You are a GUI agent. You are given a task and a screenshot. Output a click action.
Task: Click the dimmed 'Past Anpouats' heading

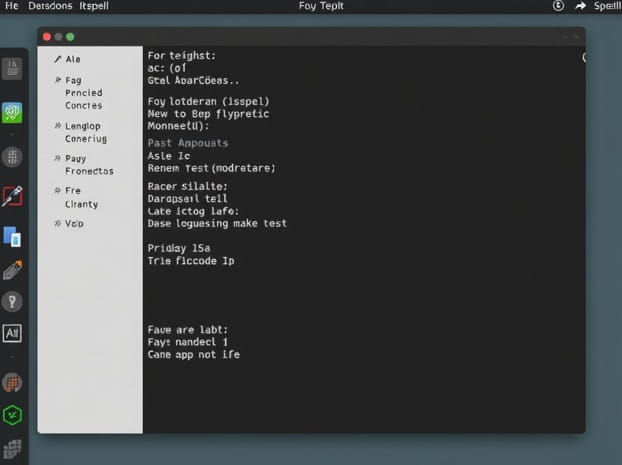pos(188,143)
